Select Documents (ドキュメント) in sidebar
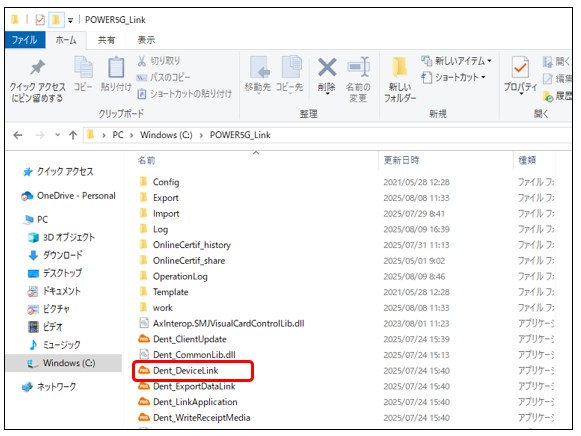Screen dimensions: 581x436 point(54,291)
